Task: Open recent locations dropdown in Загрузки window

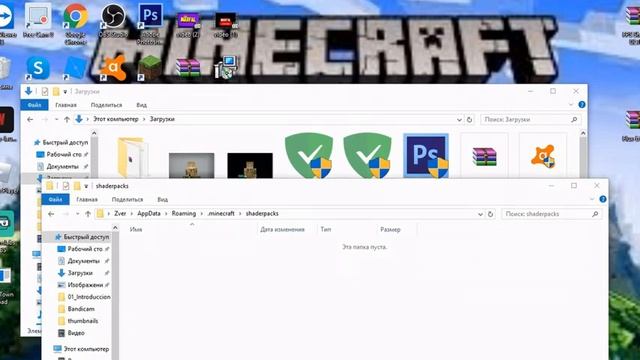Action: click(56, 120)
